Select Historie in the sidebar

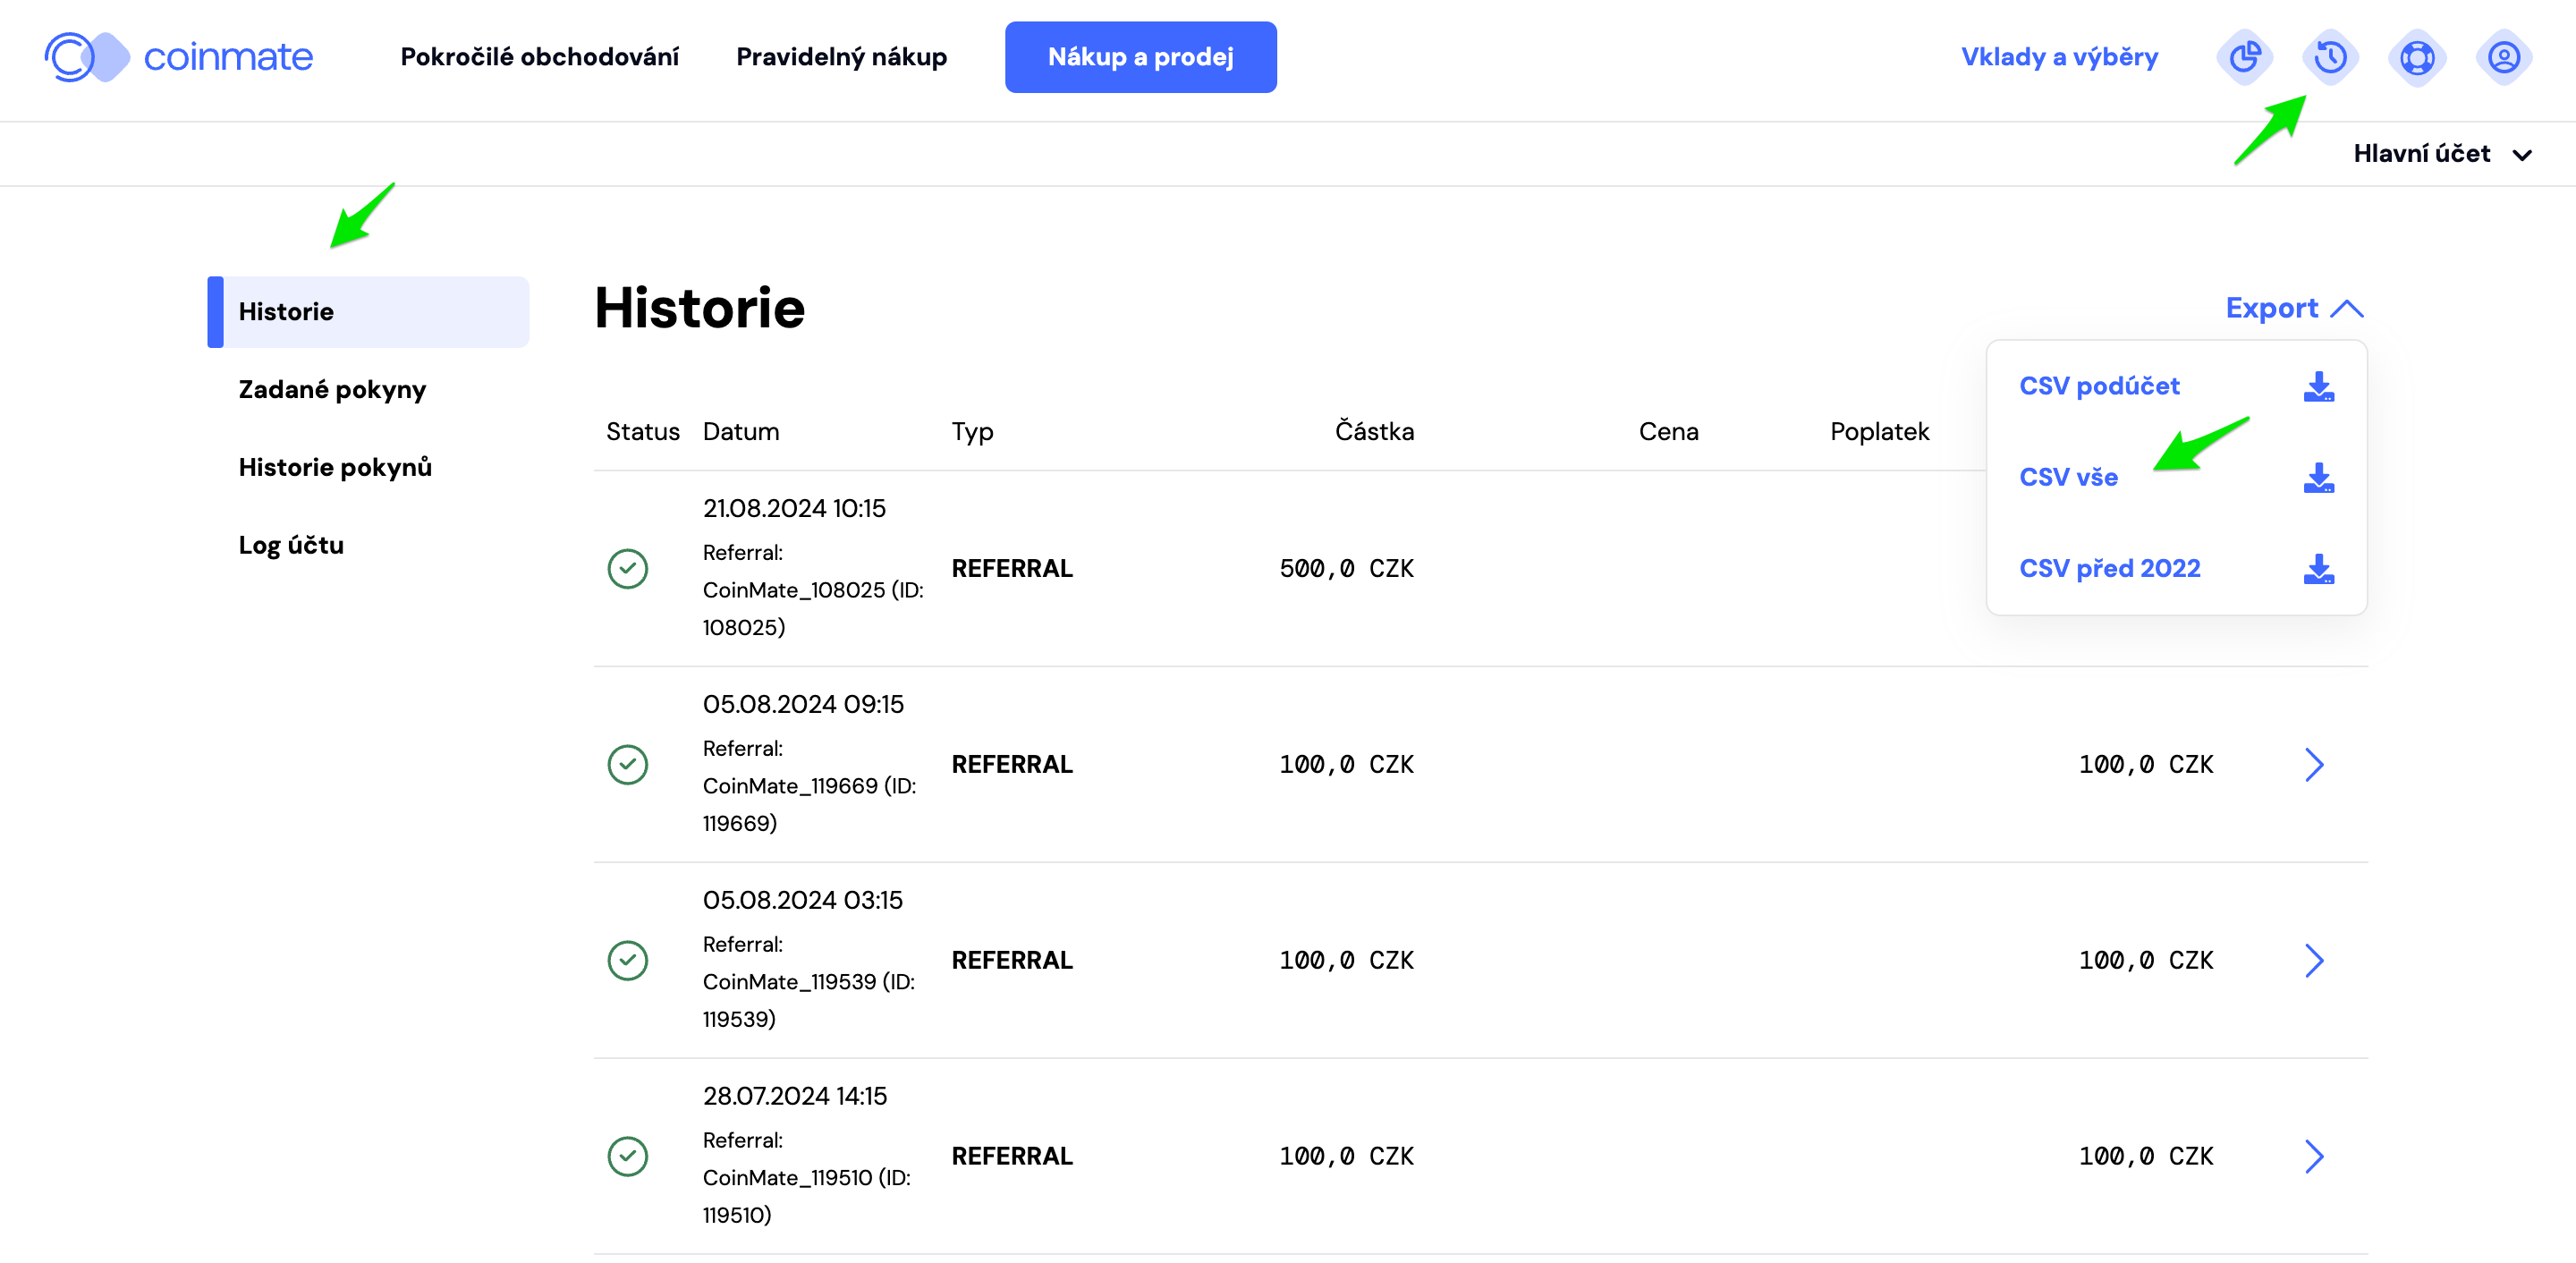point(368,312)
